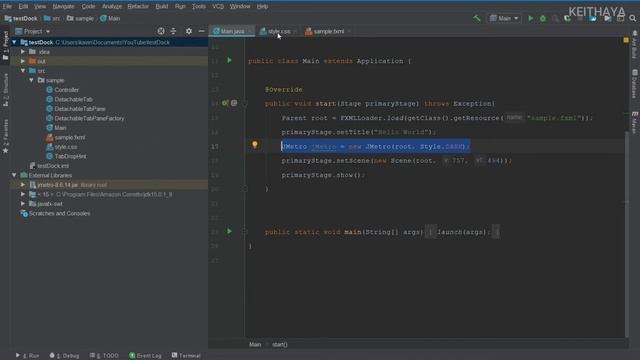
Task: Click sample in navigation breadcrumb
Action: coord(80,18)
